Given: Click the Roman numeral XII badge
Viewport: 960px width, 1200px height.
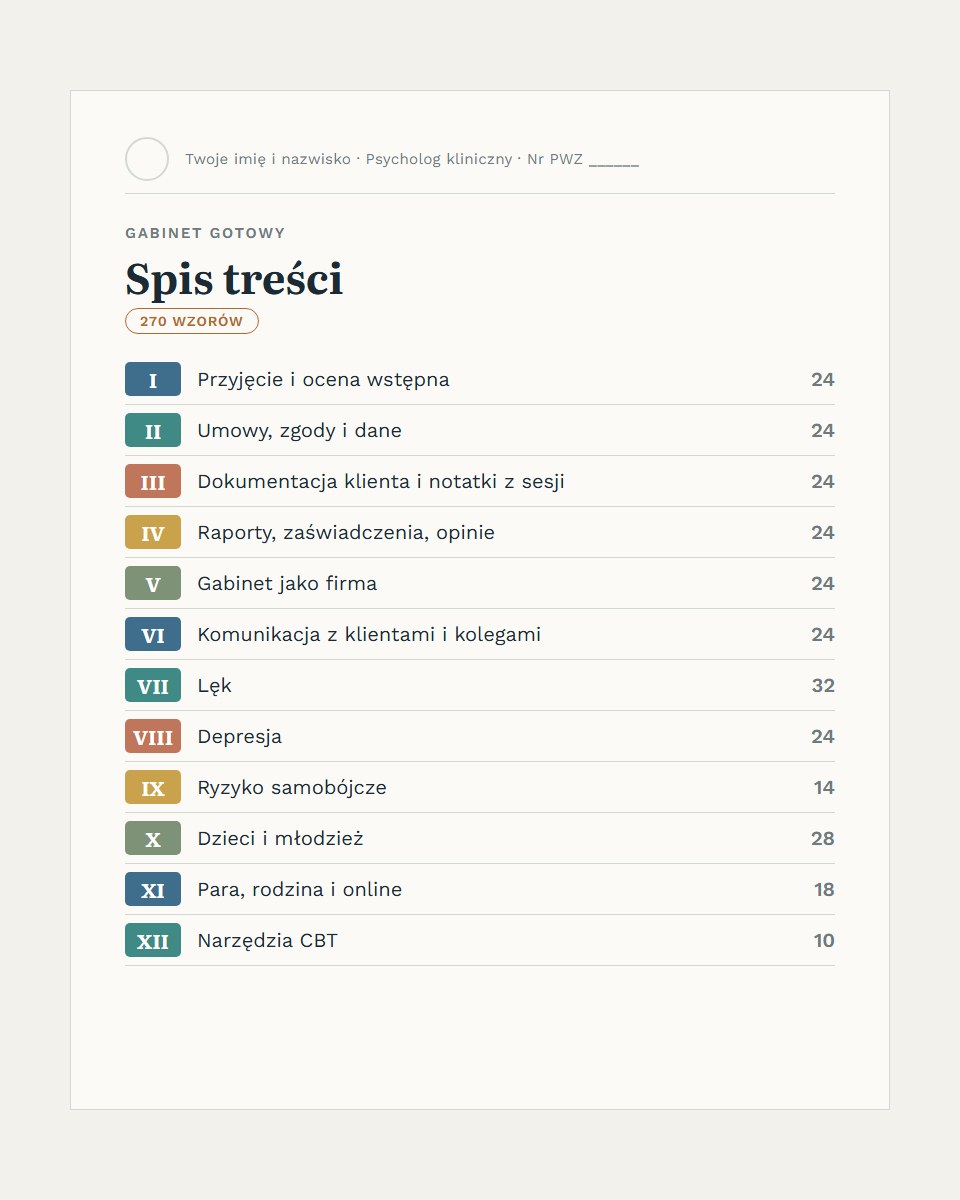Looking at the screenshot, I should click(153, 940).
